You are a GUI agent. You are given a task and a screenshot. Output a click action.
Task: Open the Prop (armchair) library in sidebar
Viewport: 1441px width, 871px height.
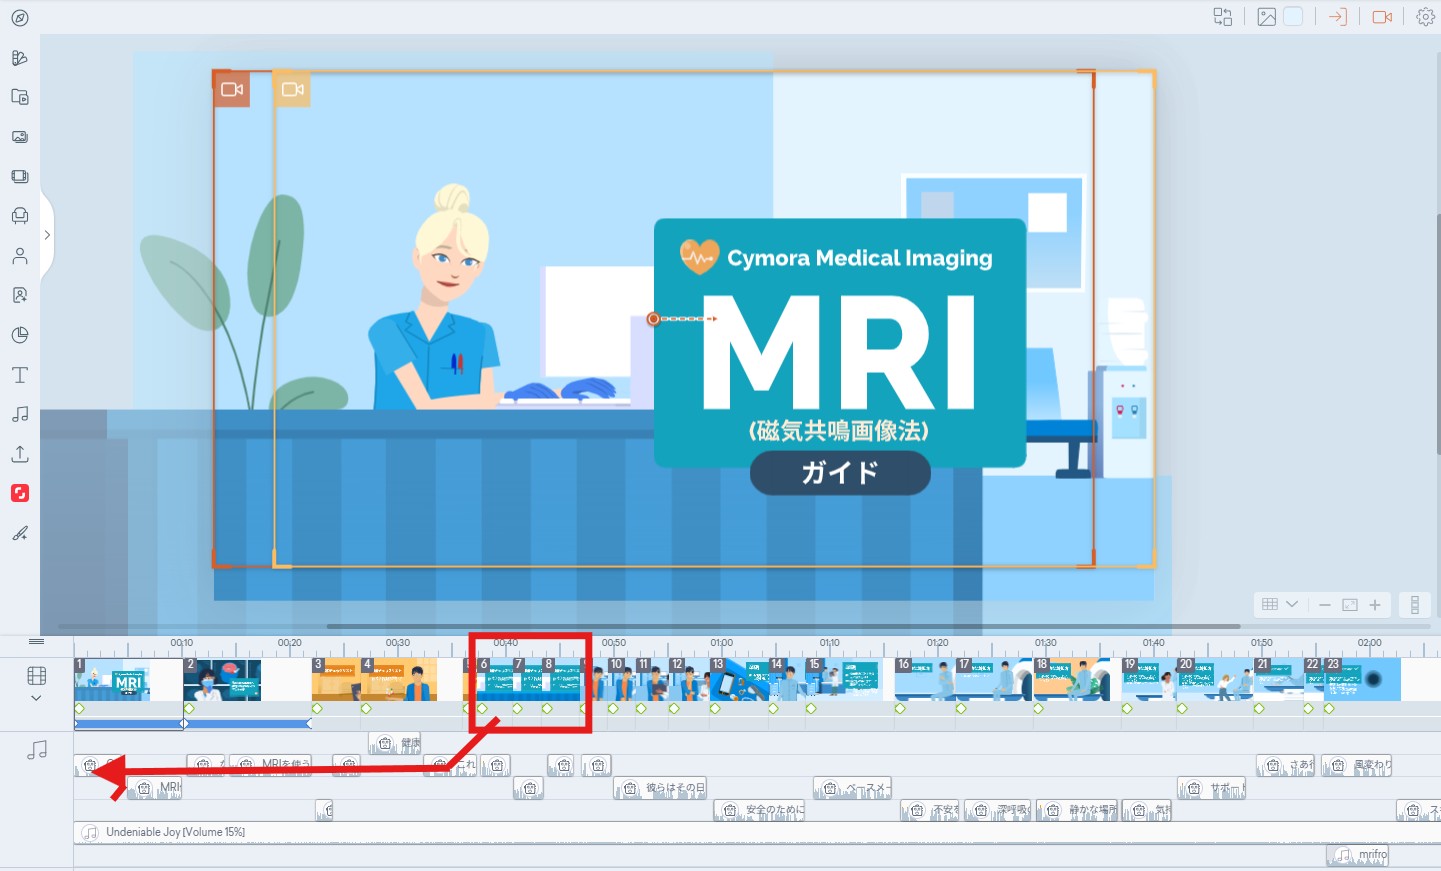(20, 216)
